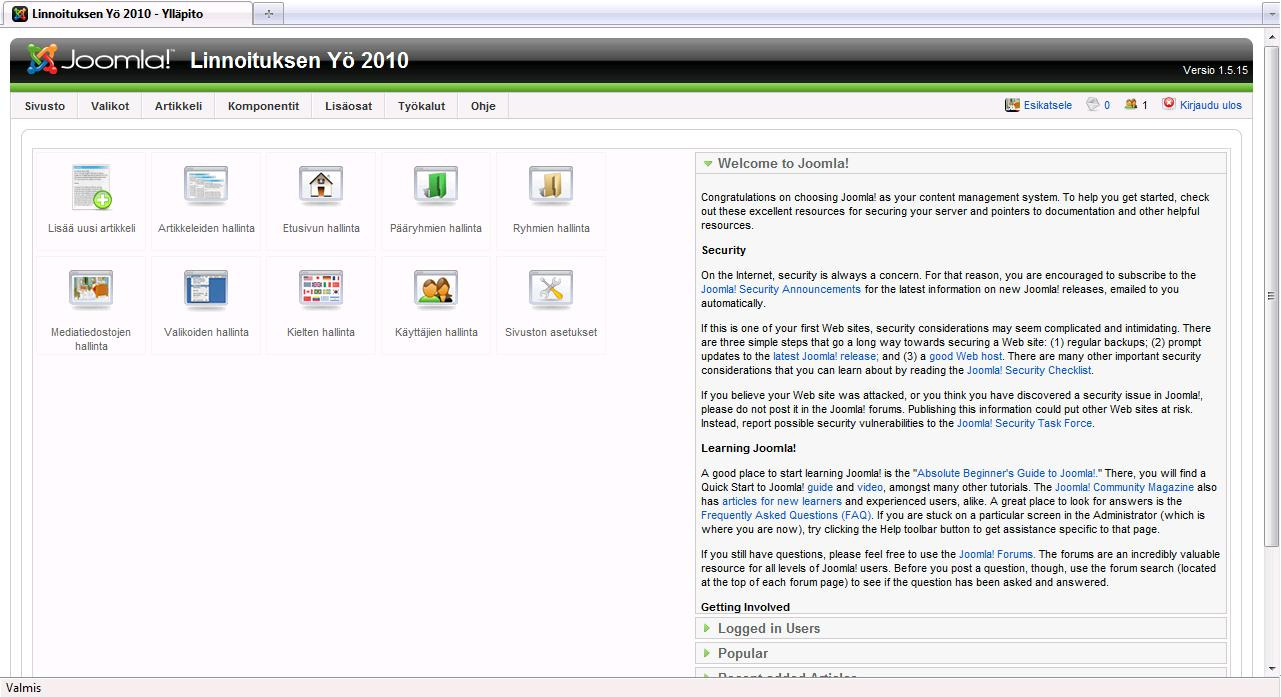Click the Getting Involved heading

point(746,607)
